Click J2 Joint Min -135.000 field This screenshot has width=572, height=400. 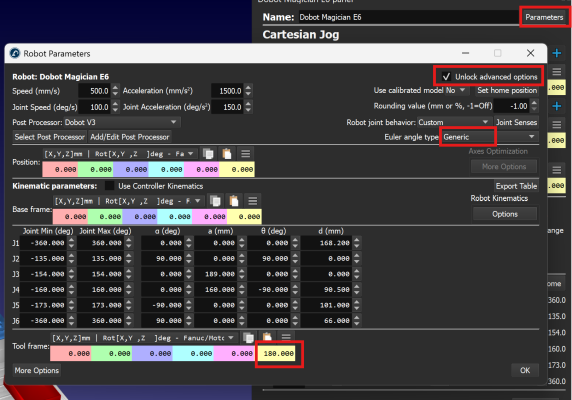tap(43, 259)
